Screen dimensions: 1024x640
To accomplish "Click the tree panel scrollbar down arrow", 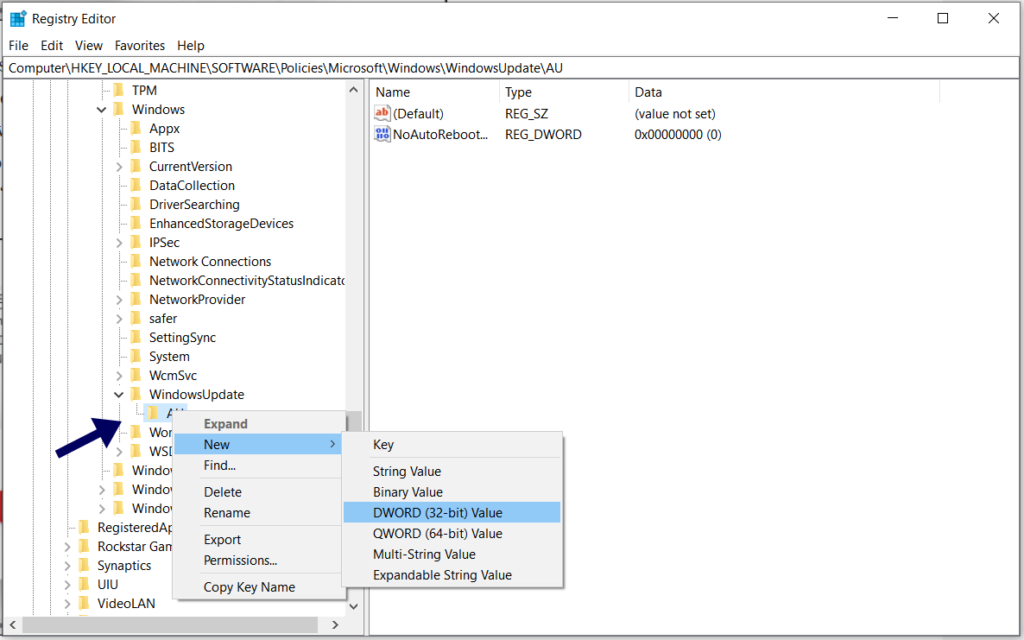I will pyautogui.click(x=353, y=605).
